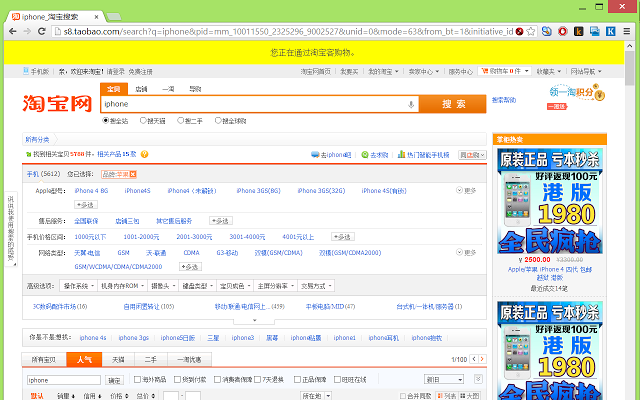
Task: Expand the 网站导航 dropdown
Action: point(586,71)
